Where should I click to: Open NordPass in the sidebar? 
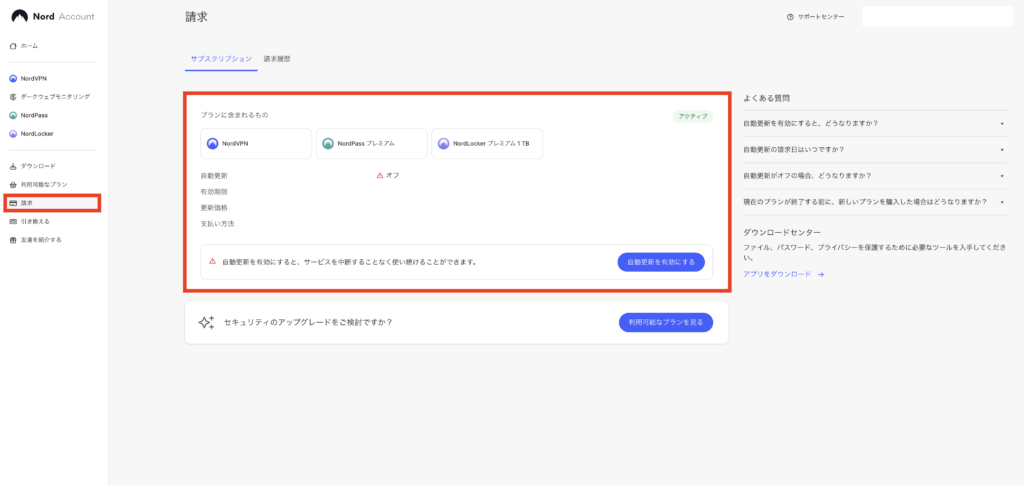coord(35,116)
